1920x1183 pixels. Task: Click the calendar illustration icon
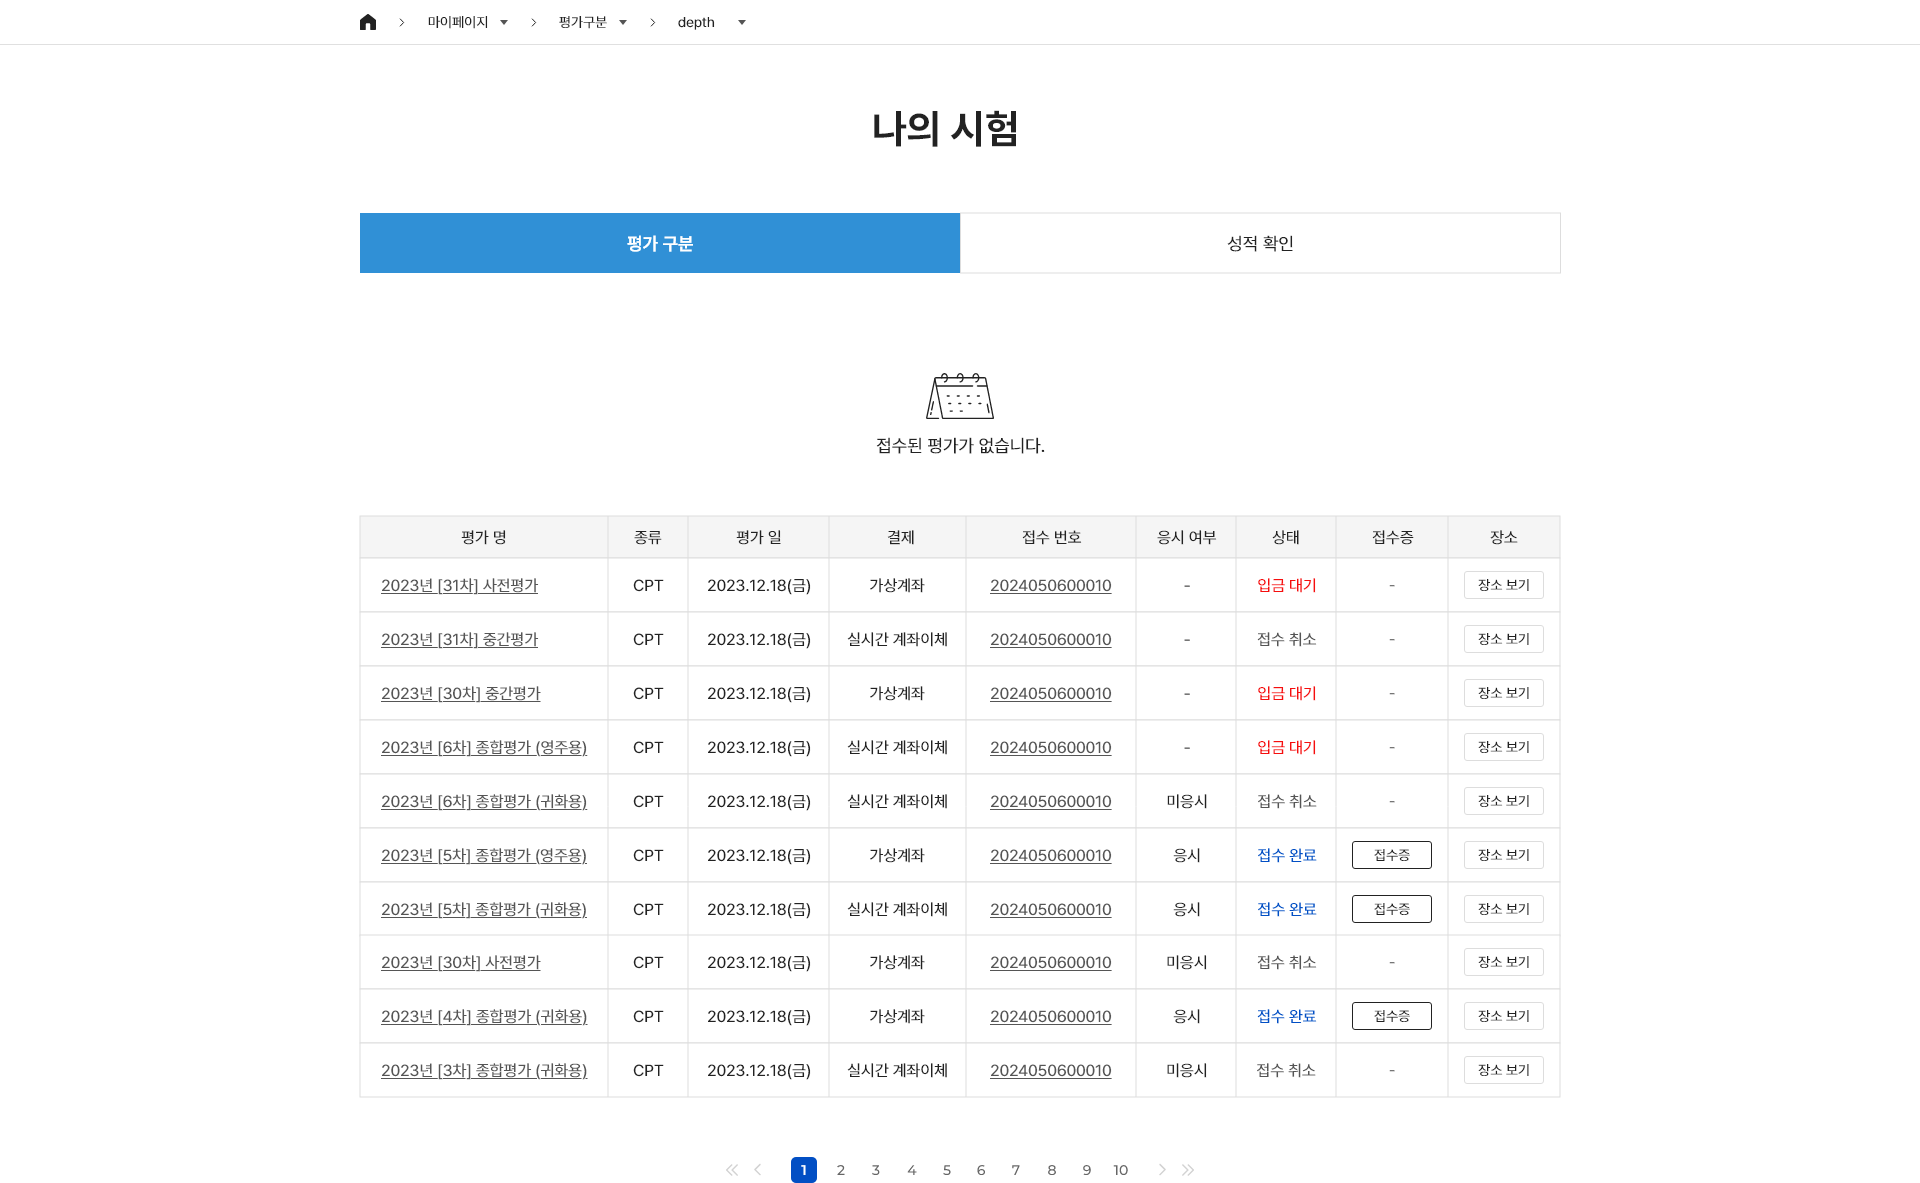pyautogui.click(x=960, y=396)
